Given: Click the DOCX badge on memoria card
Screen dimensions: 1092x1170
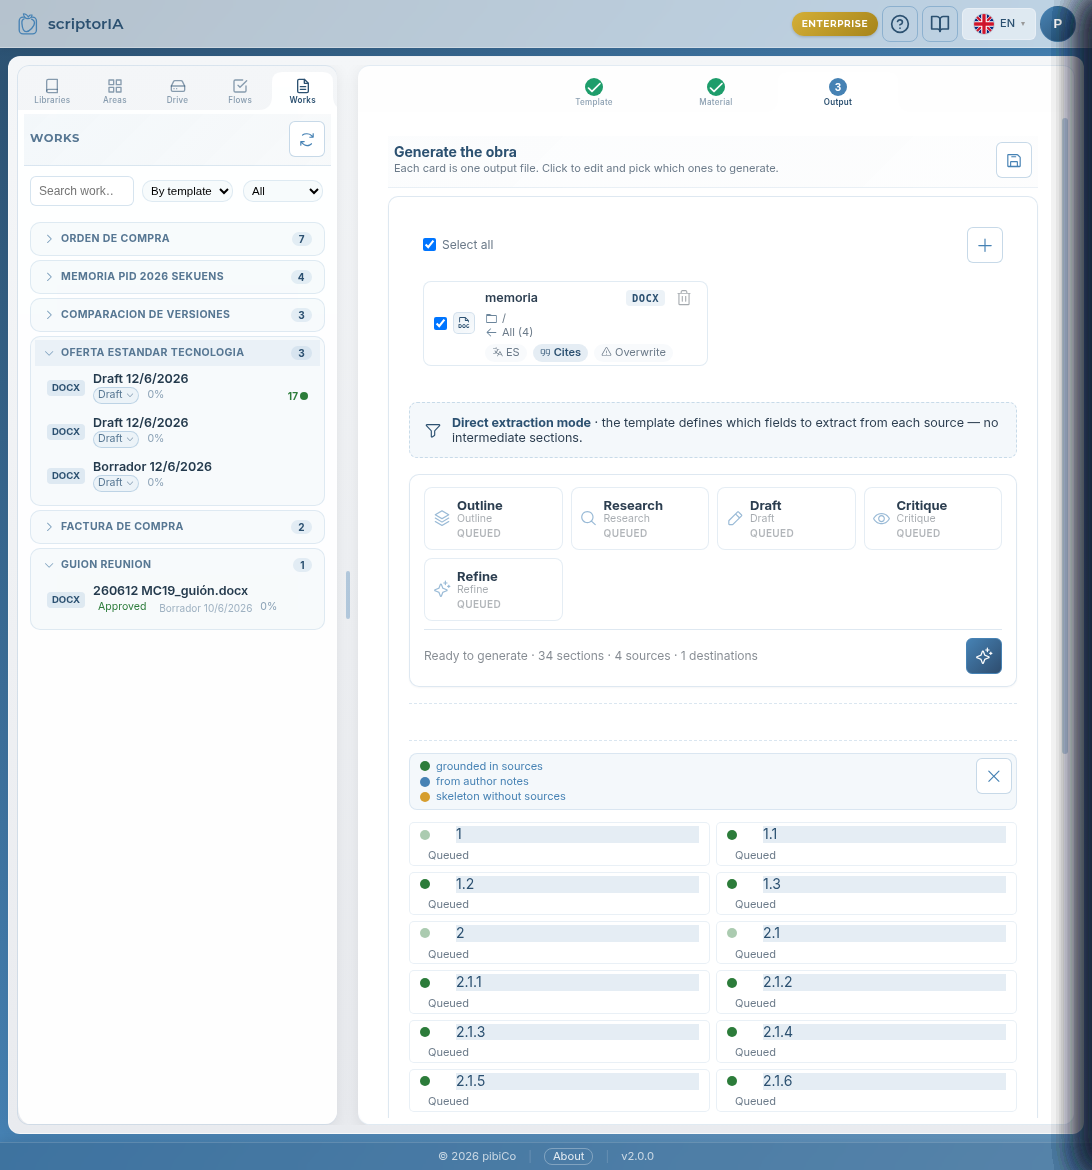Looking at the screenshot, I should (x=645, y=298).
